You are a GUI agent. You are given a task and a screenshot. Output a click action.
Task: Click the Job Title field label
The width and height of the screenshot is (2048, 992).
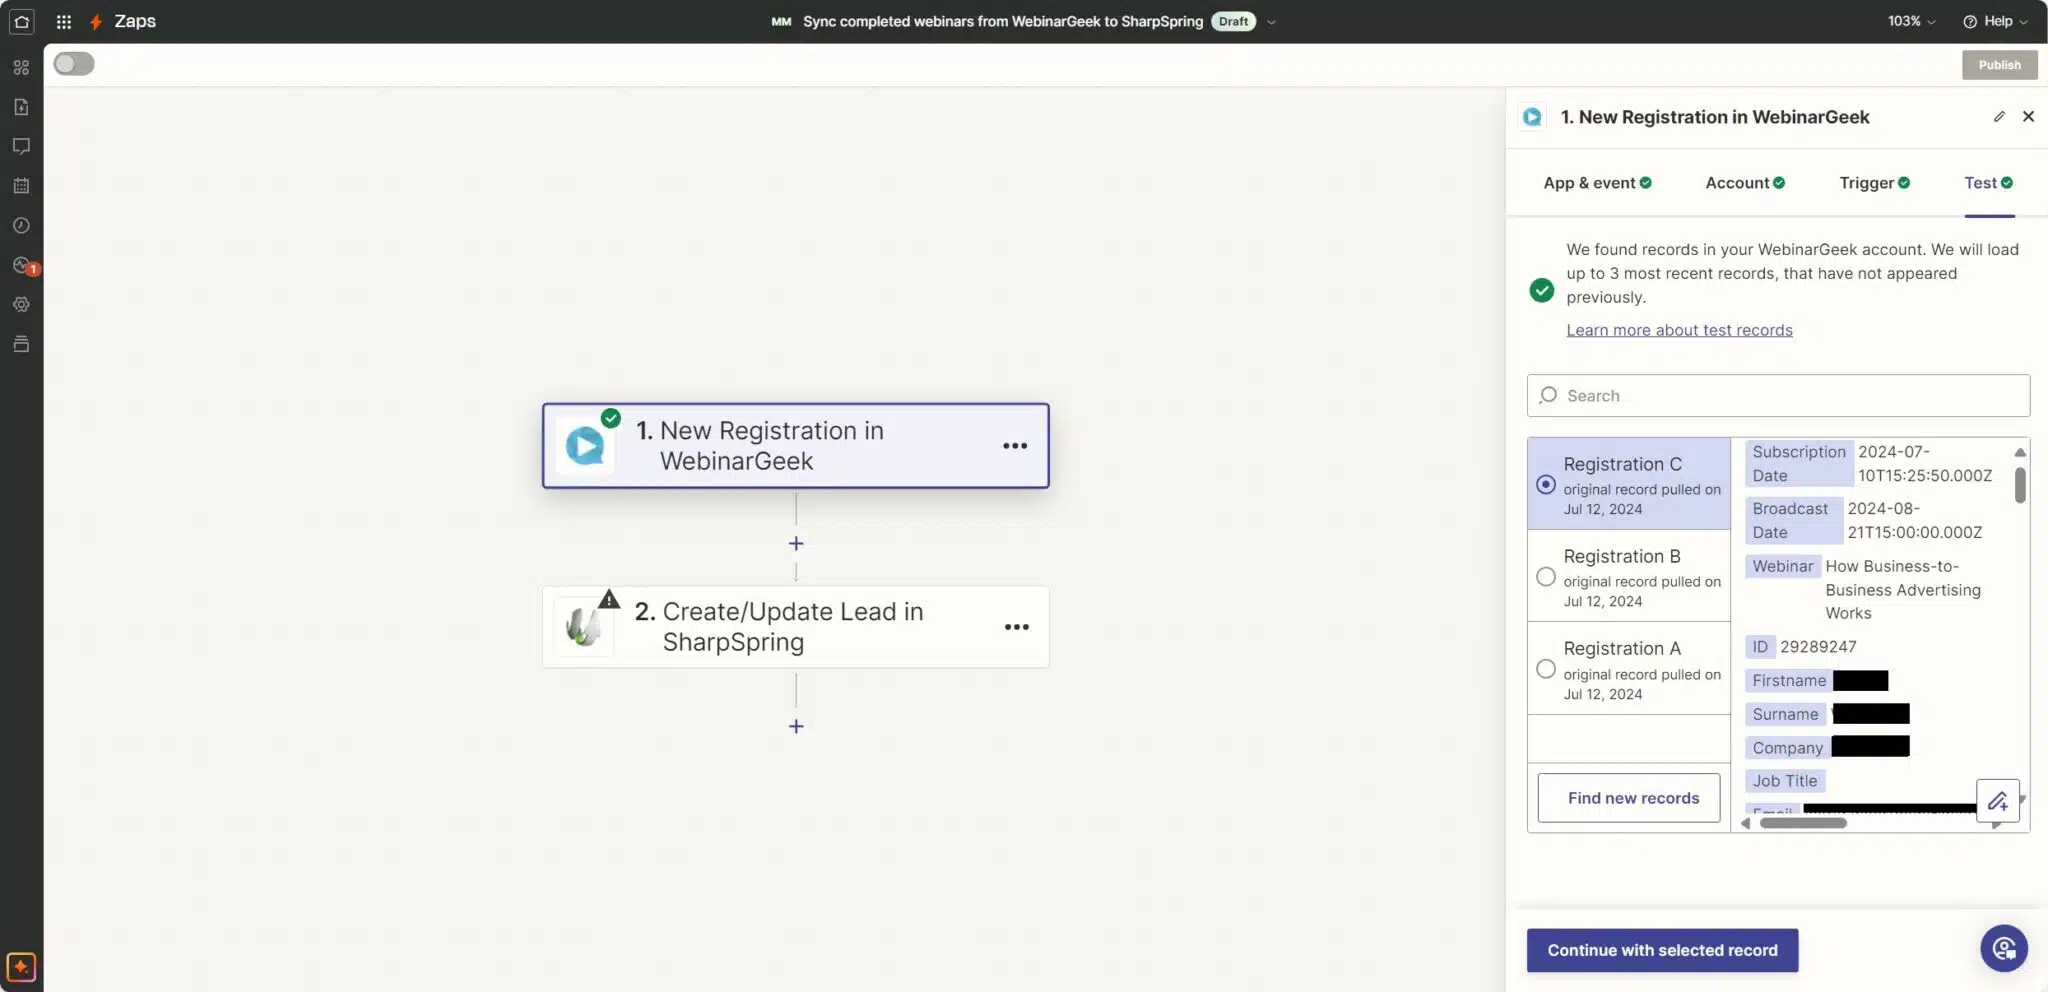1785,781
